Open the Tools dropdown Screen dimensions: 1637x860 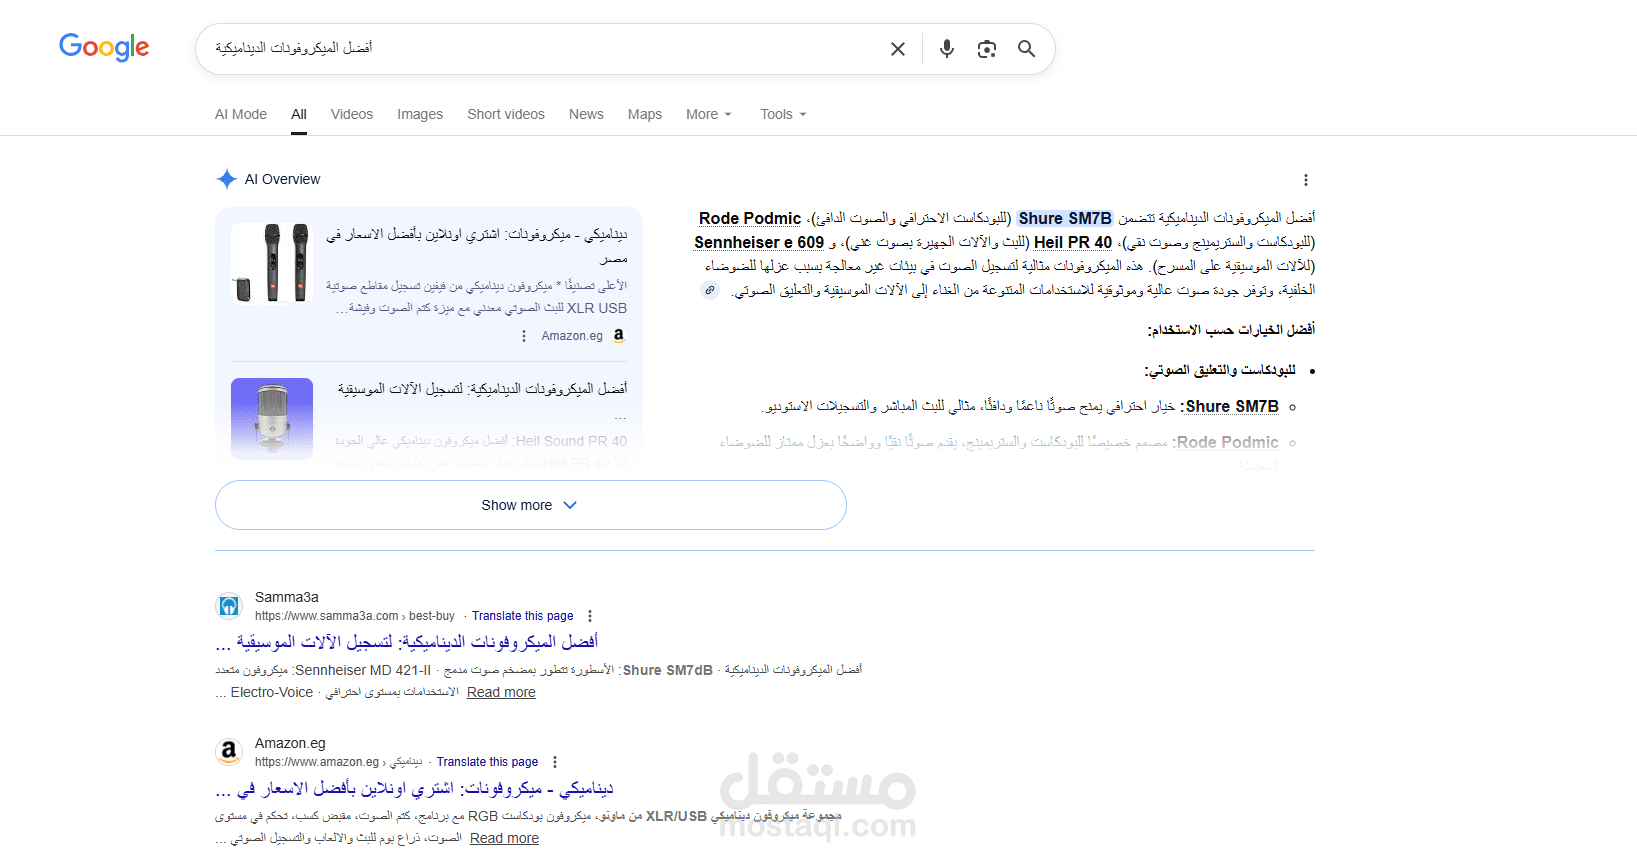click(783, 114)
